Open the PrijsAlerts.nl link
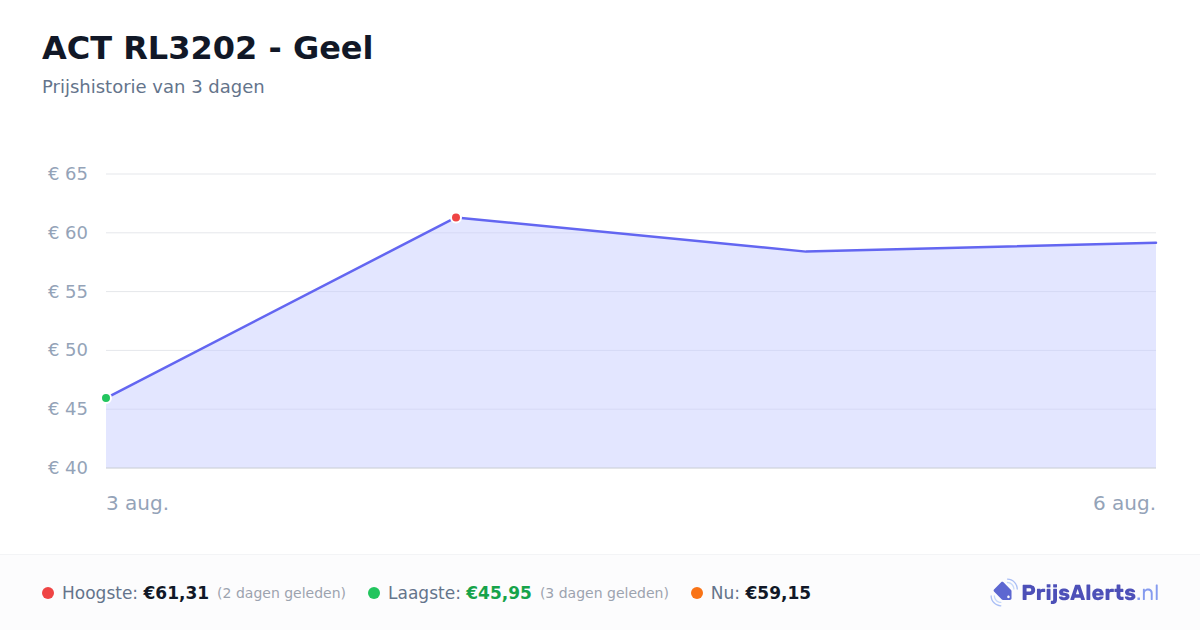Screen dimensions: 1200x630 1090,593
